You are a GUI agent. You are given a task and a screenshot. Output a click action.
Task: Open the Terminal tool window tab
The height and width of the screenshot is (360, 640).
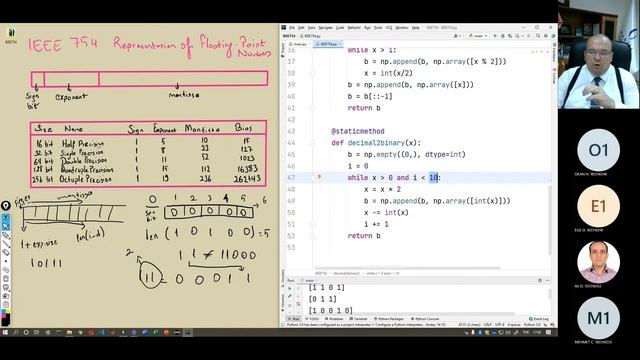(x=358, y=319)
